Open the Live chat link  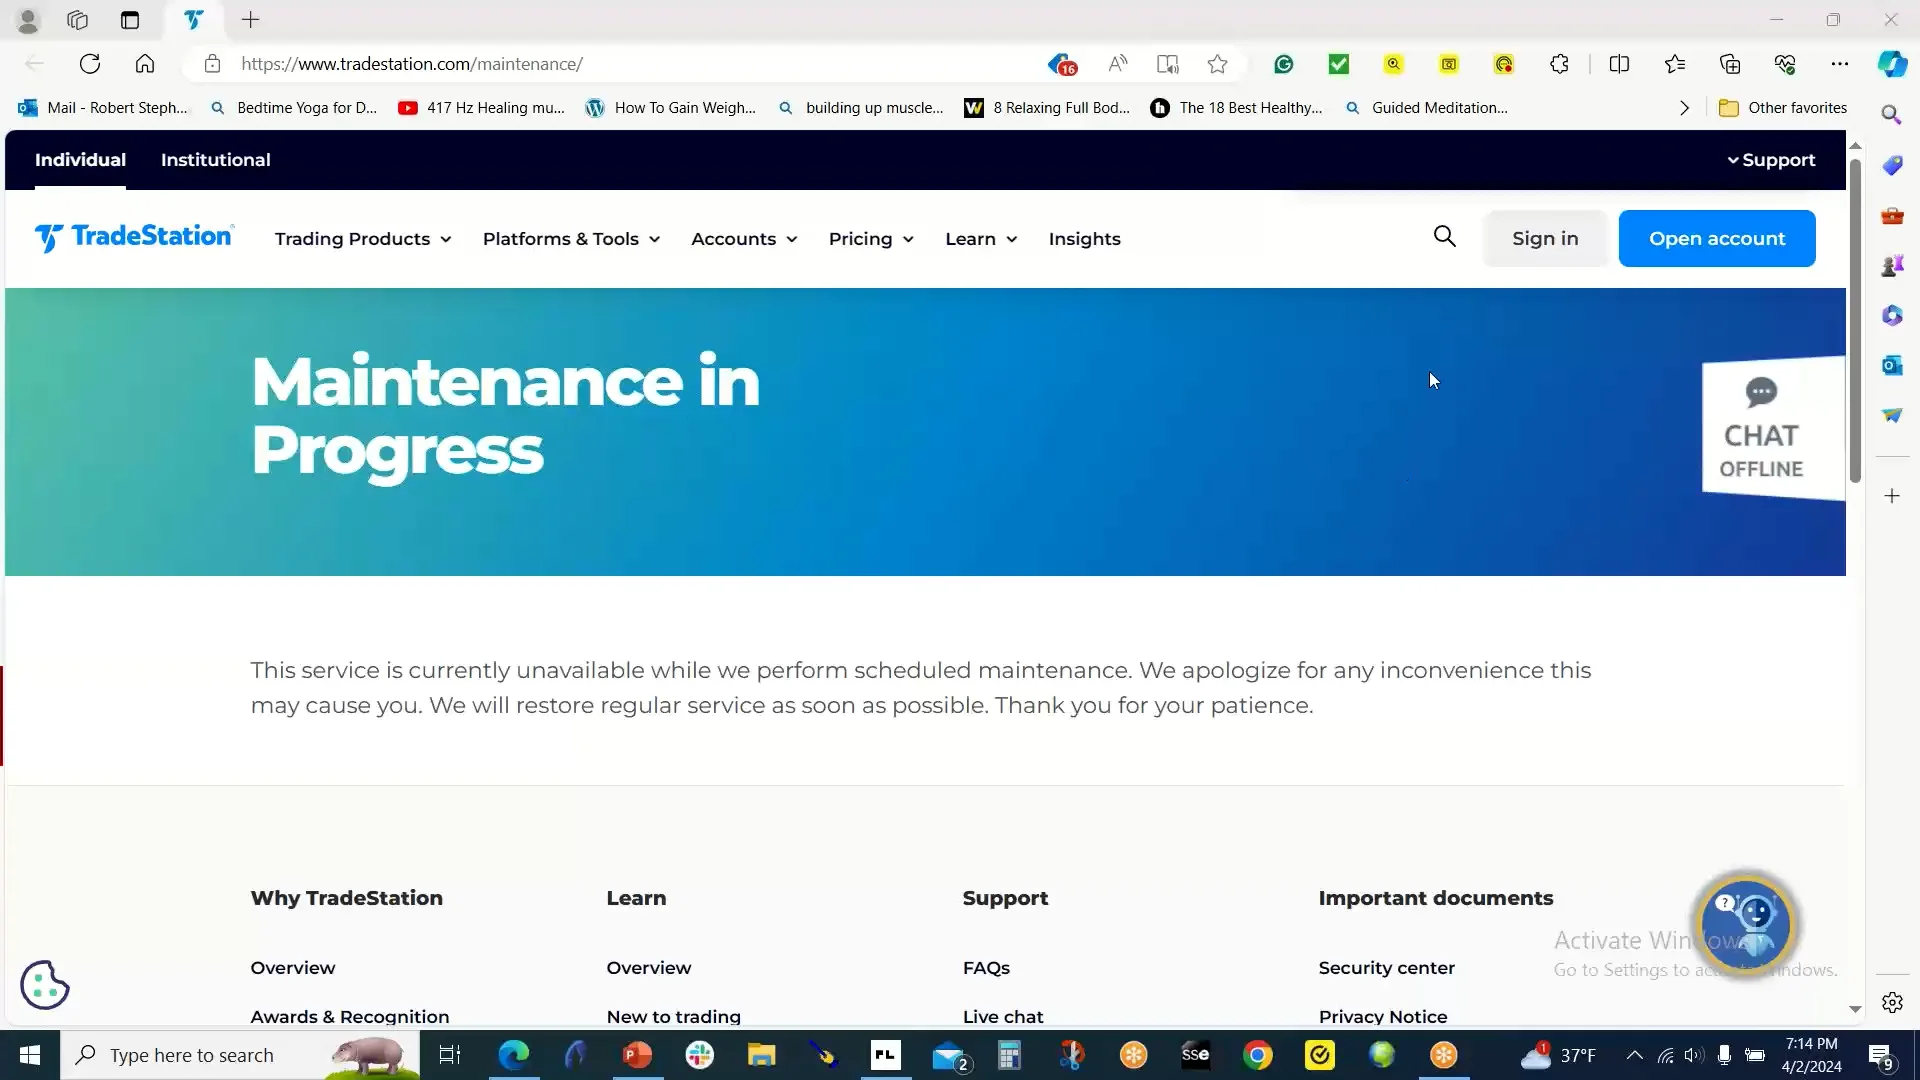pos(1003,1016)
